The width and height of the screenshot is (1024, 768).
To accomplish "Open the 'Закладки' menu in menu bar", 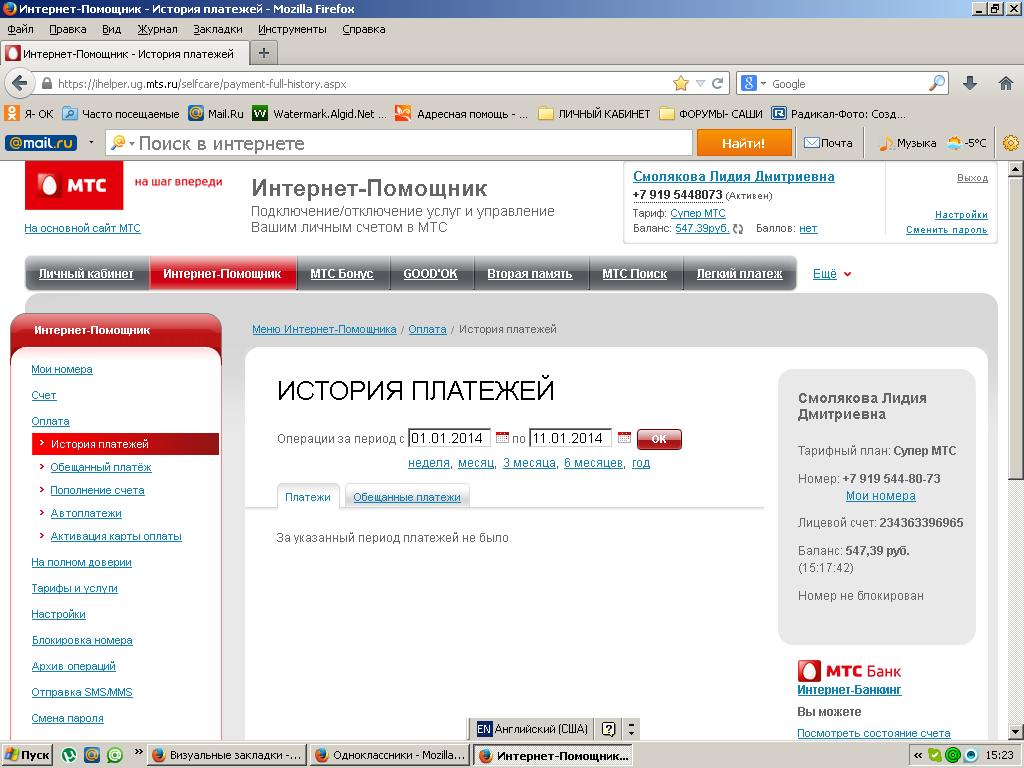I will tap(217, 29).
